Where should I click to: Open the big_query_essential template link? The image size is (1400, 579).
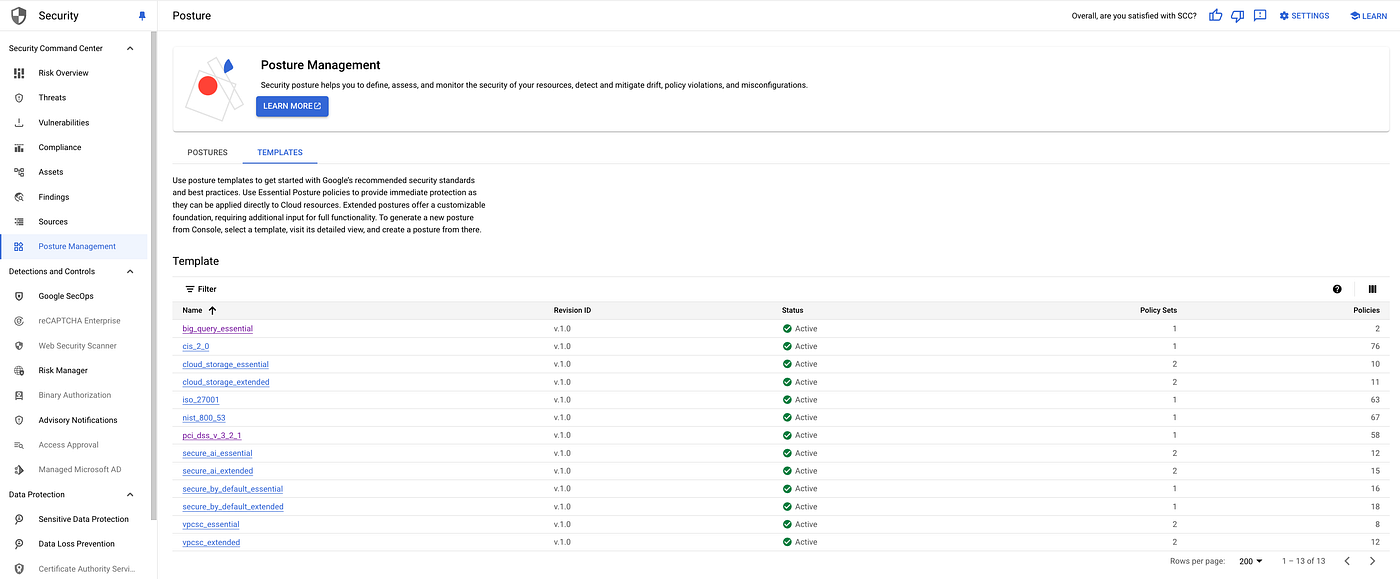(217, 329)
